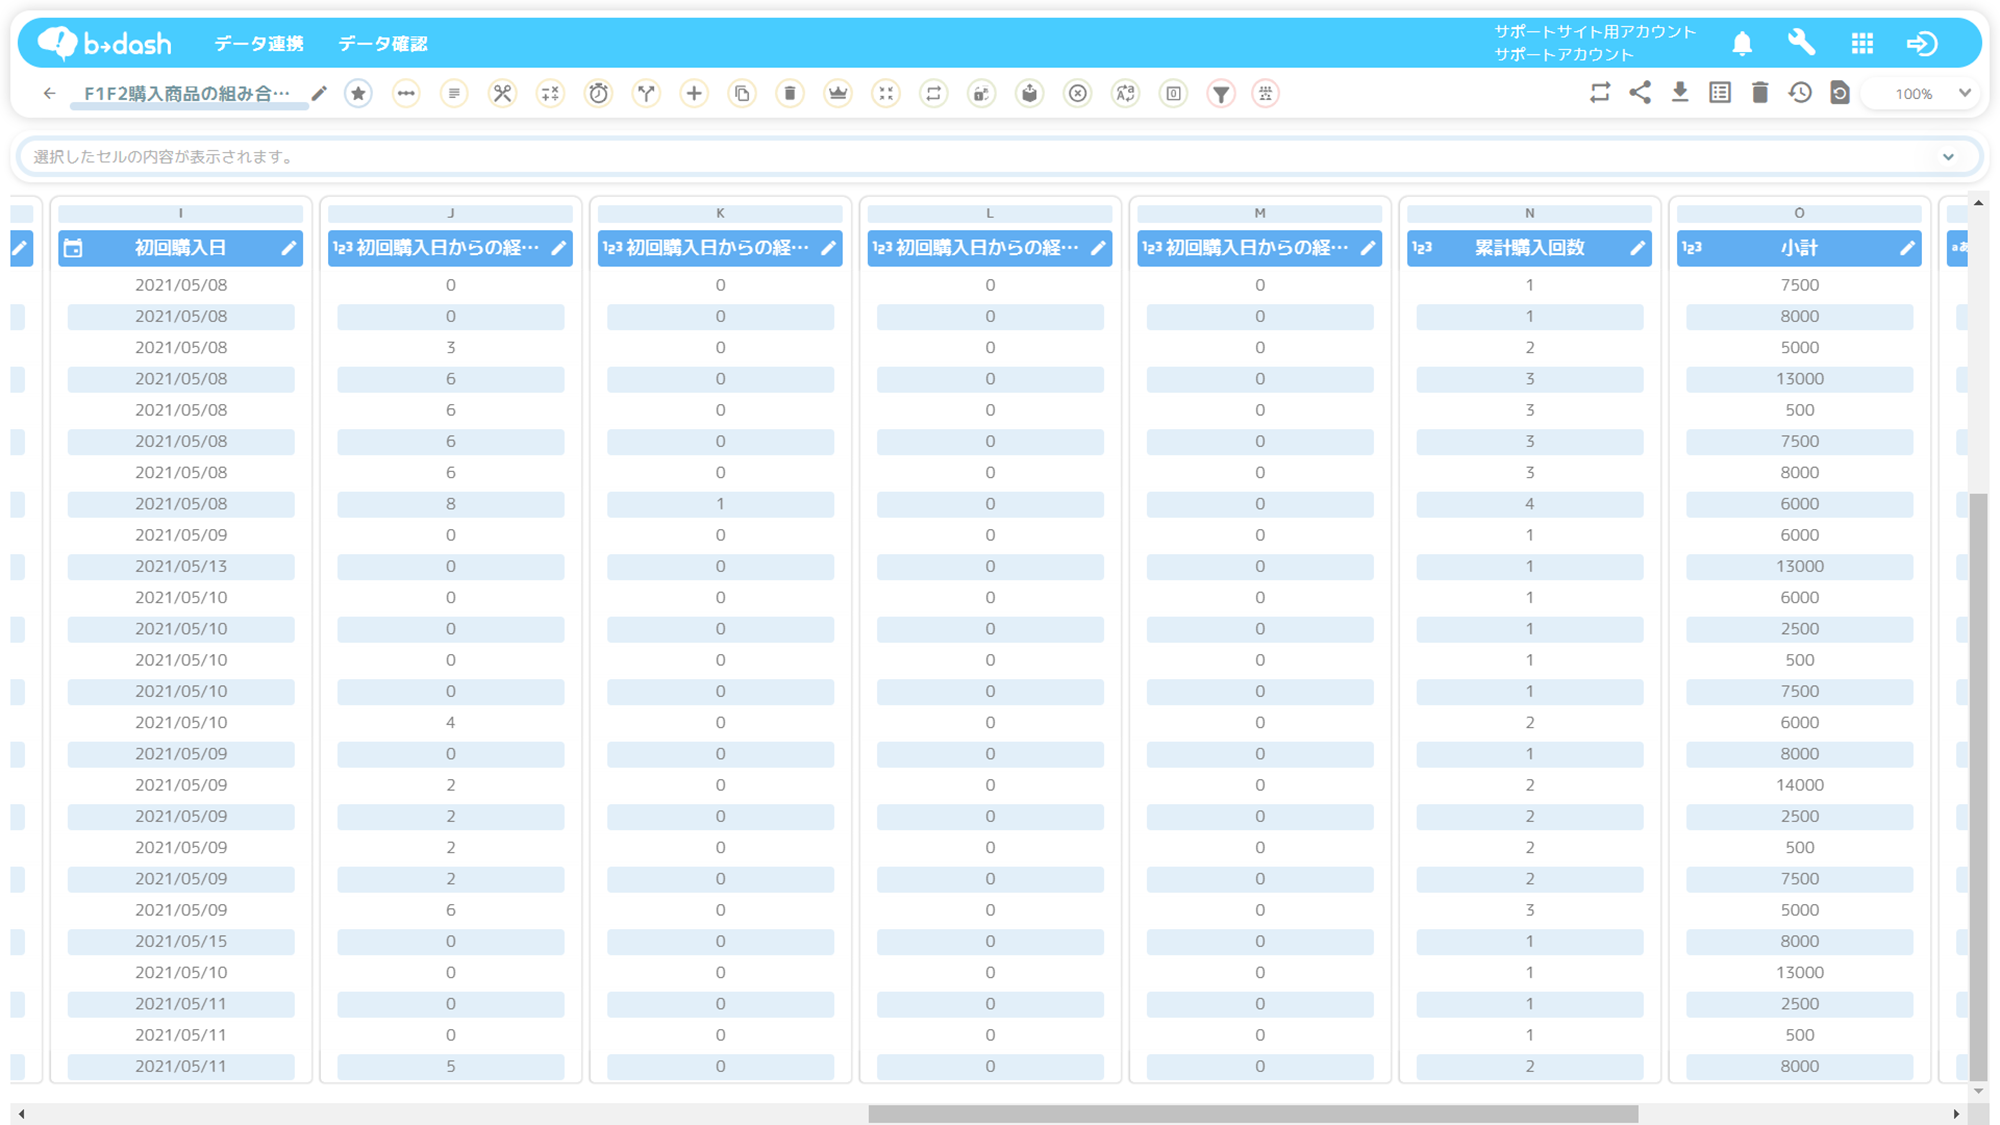
Task: Click the column J cell with value 8
Action: (x=450, y=504)
